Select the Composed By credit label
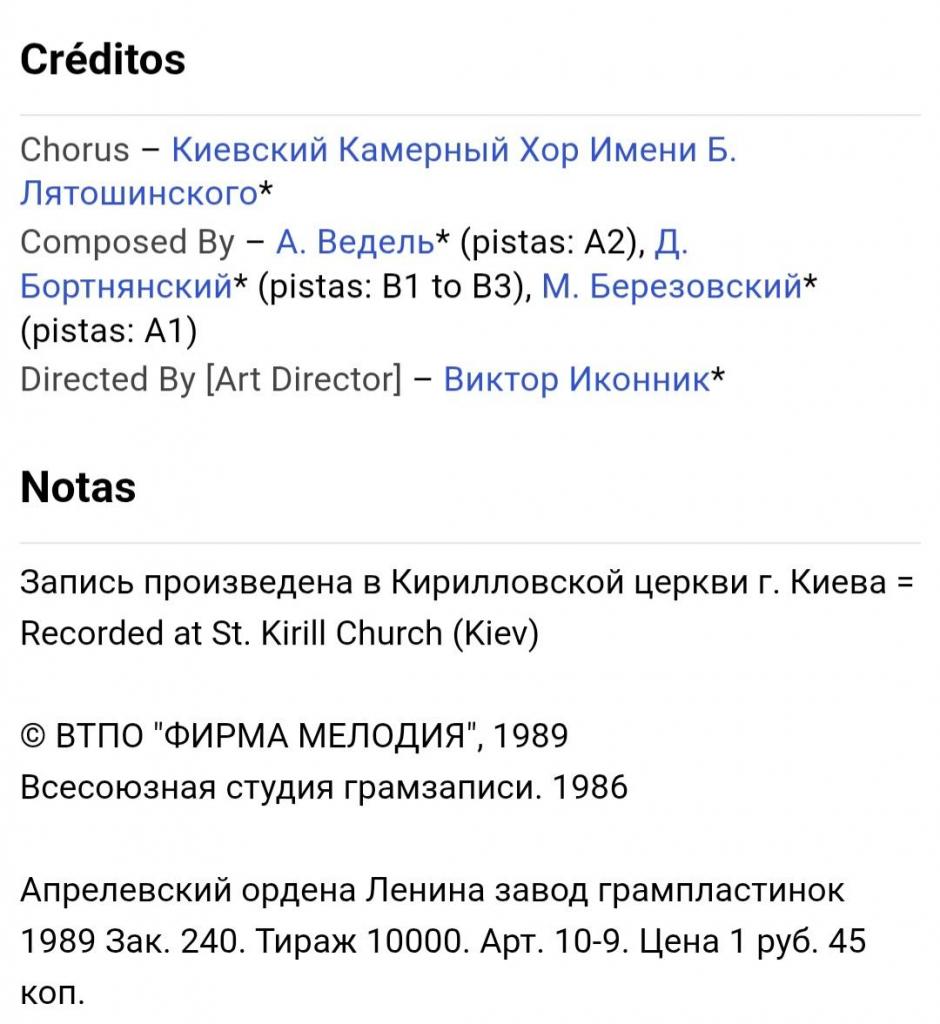 (x=127, y=243)
